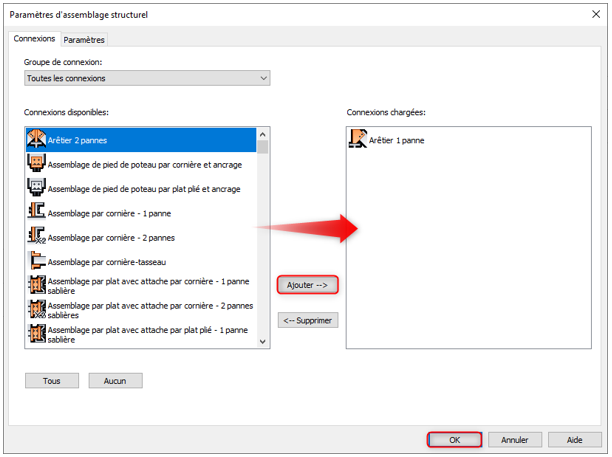
Task: Click the poteau par plat plié icon
Action: (x=37, y=187)
